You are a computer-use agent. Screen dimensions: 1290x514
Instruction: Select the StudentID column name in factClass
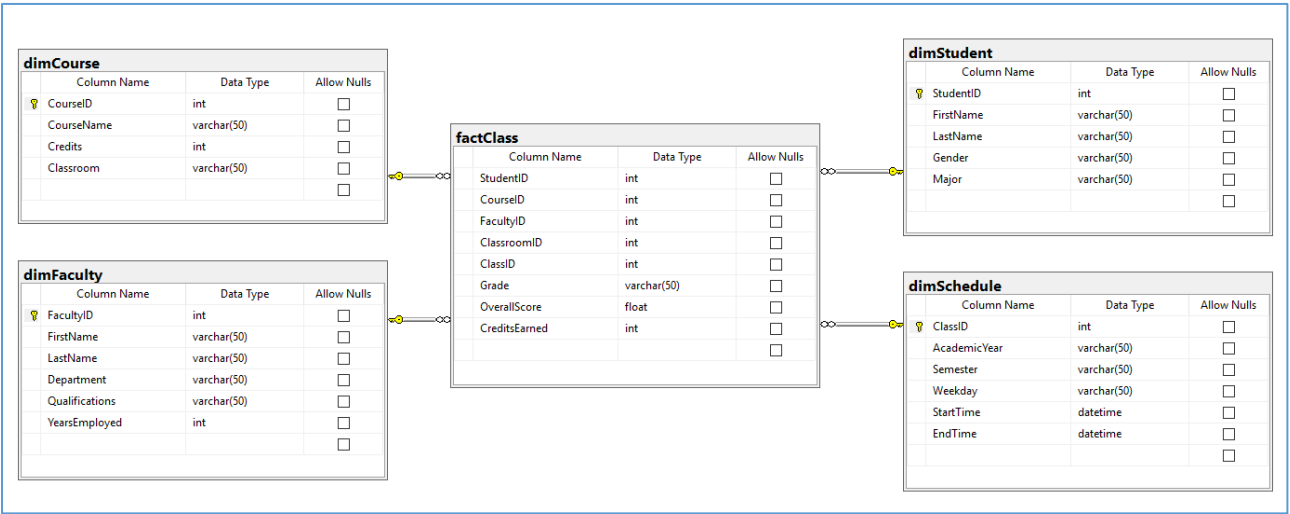504,178
